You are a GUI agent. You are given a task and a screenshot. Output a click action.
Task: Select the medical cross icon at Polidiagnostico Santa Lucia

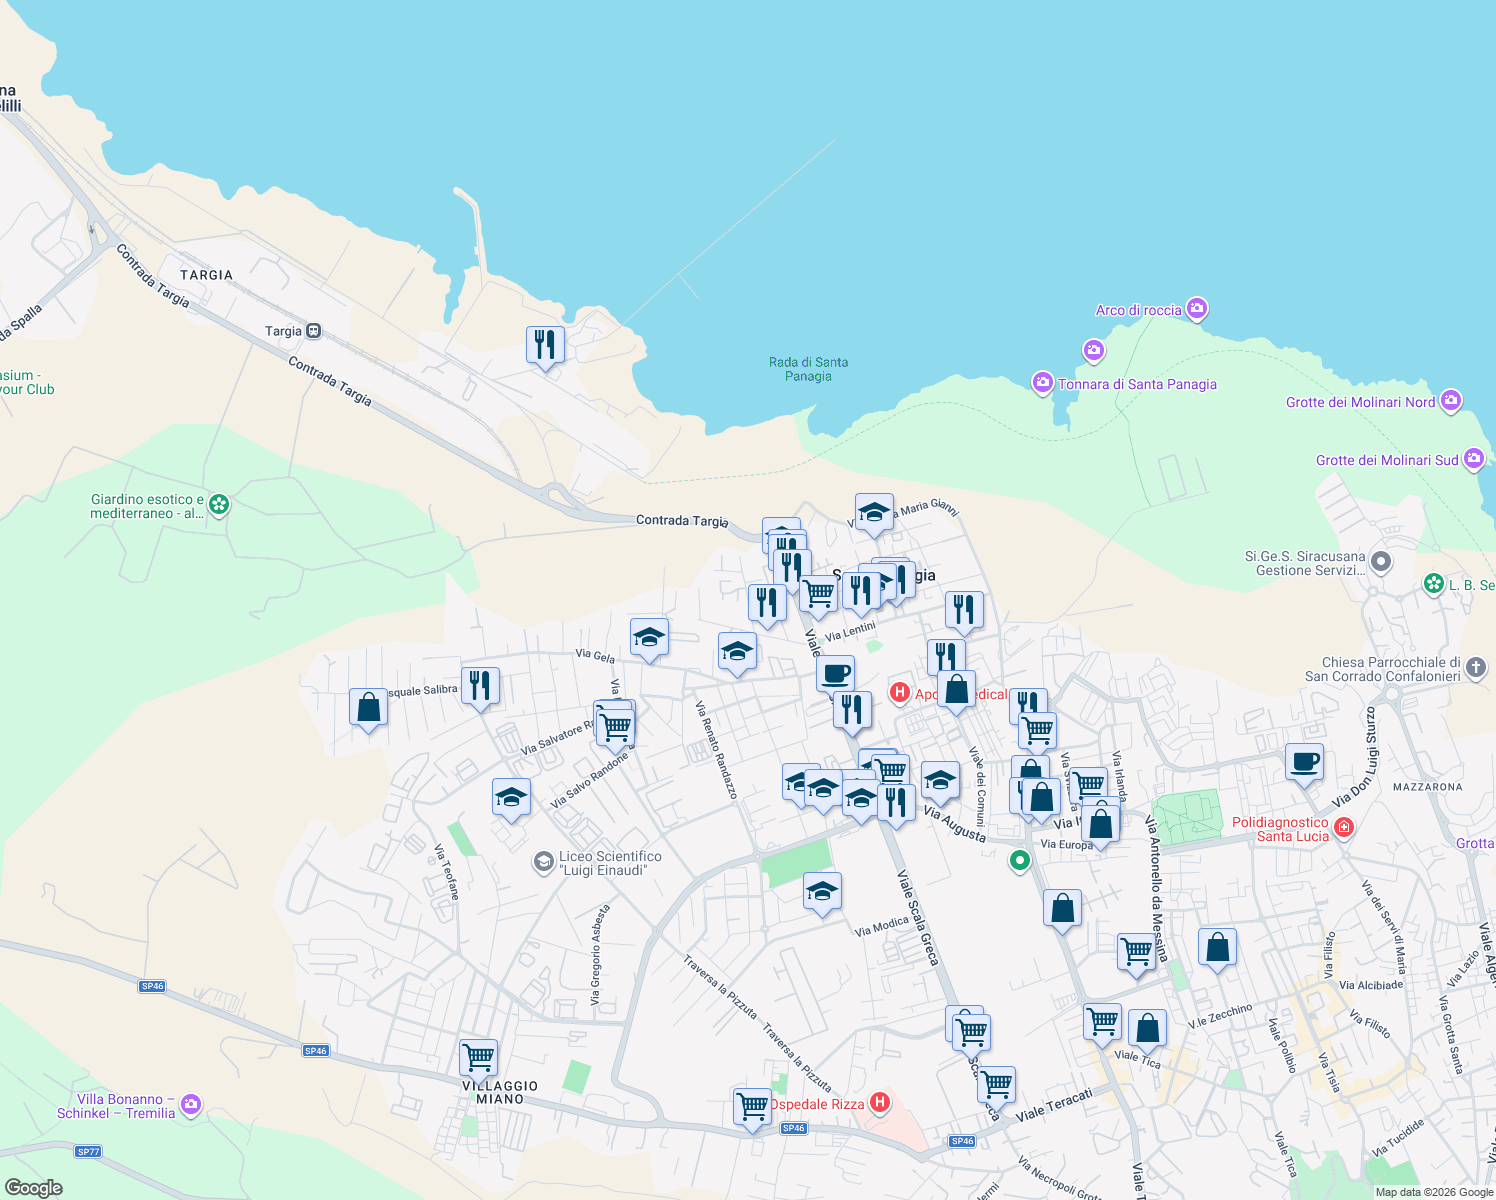pyautogui.click(x=1344, y=827)
